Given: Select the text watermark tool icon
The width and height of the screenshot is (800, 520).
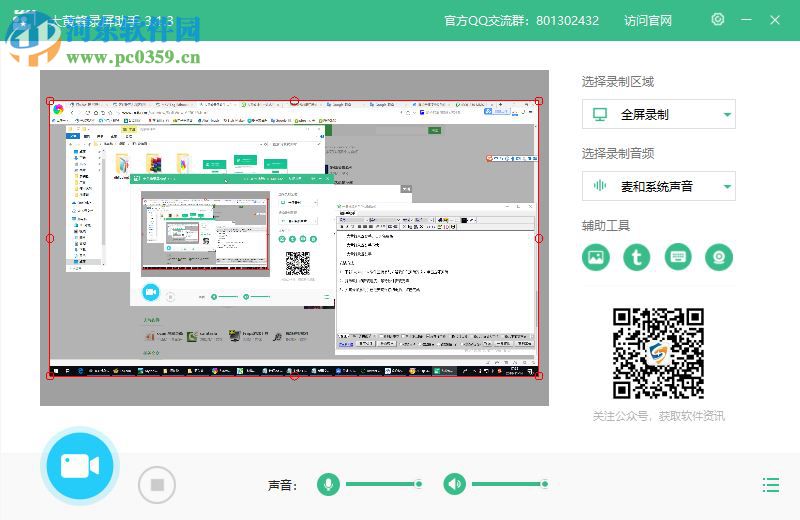Looking at the screenshot, I should tap(637, 257).
